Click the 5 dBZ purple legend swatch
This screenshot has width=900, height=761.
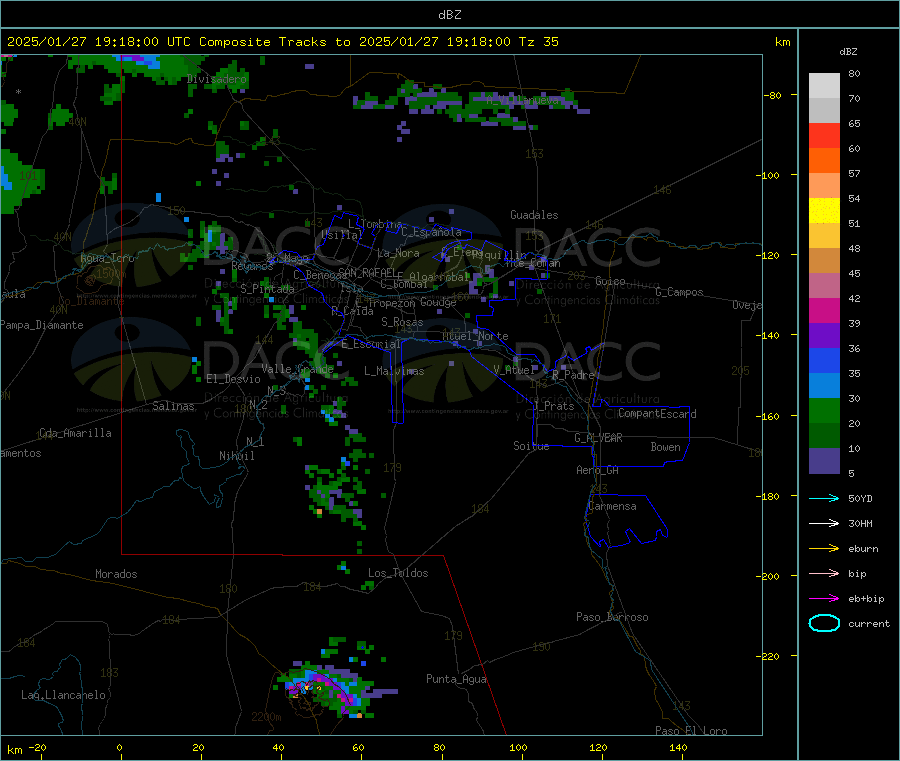click(x=824, y=461)
